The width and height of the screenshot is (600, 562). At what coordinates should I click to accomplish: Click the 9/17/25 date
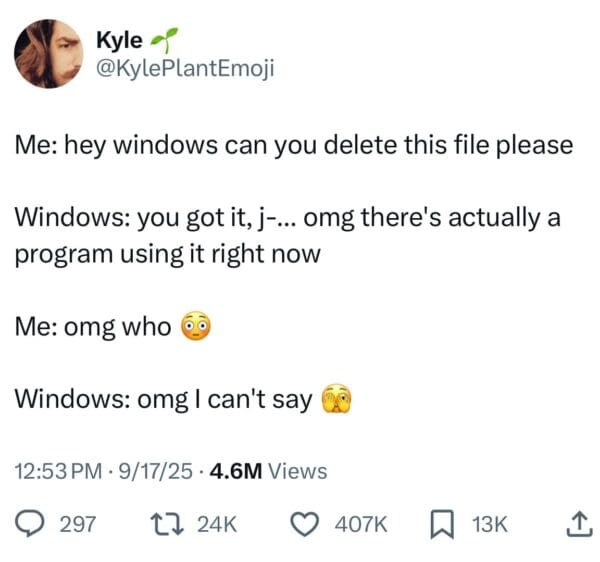pyautogui.click(x=155, y=471)
